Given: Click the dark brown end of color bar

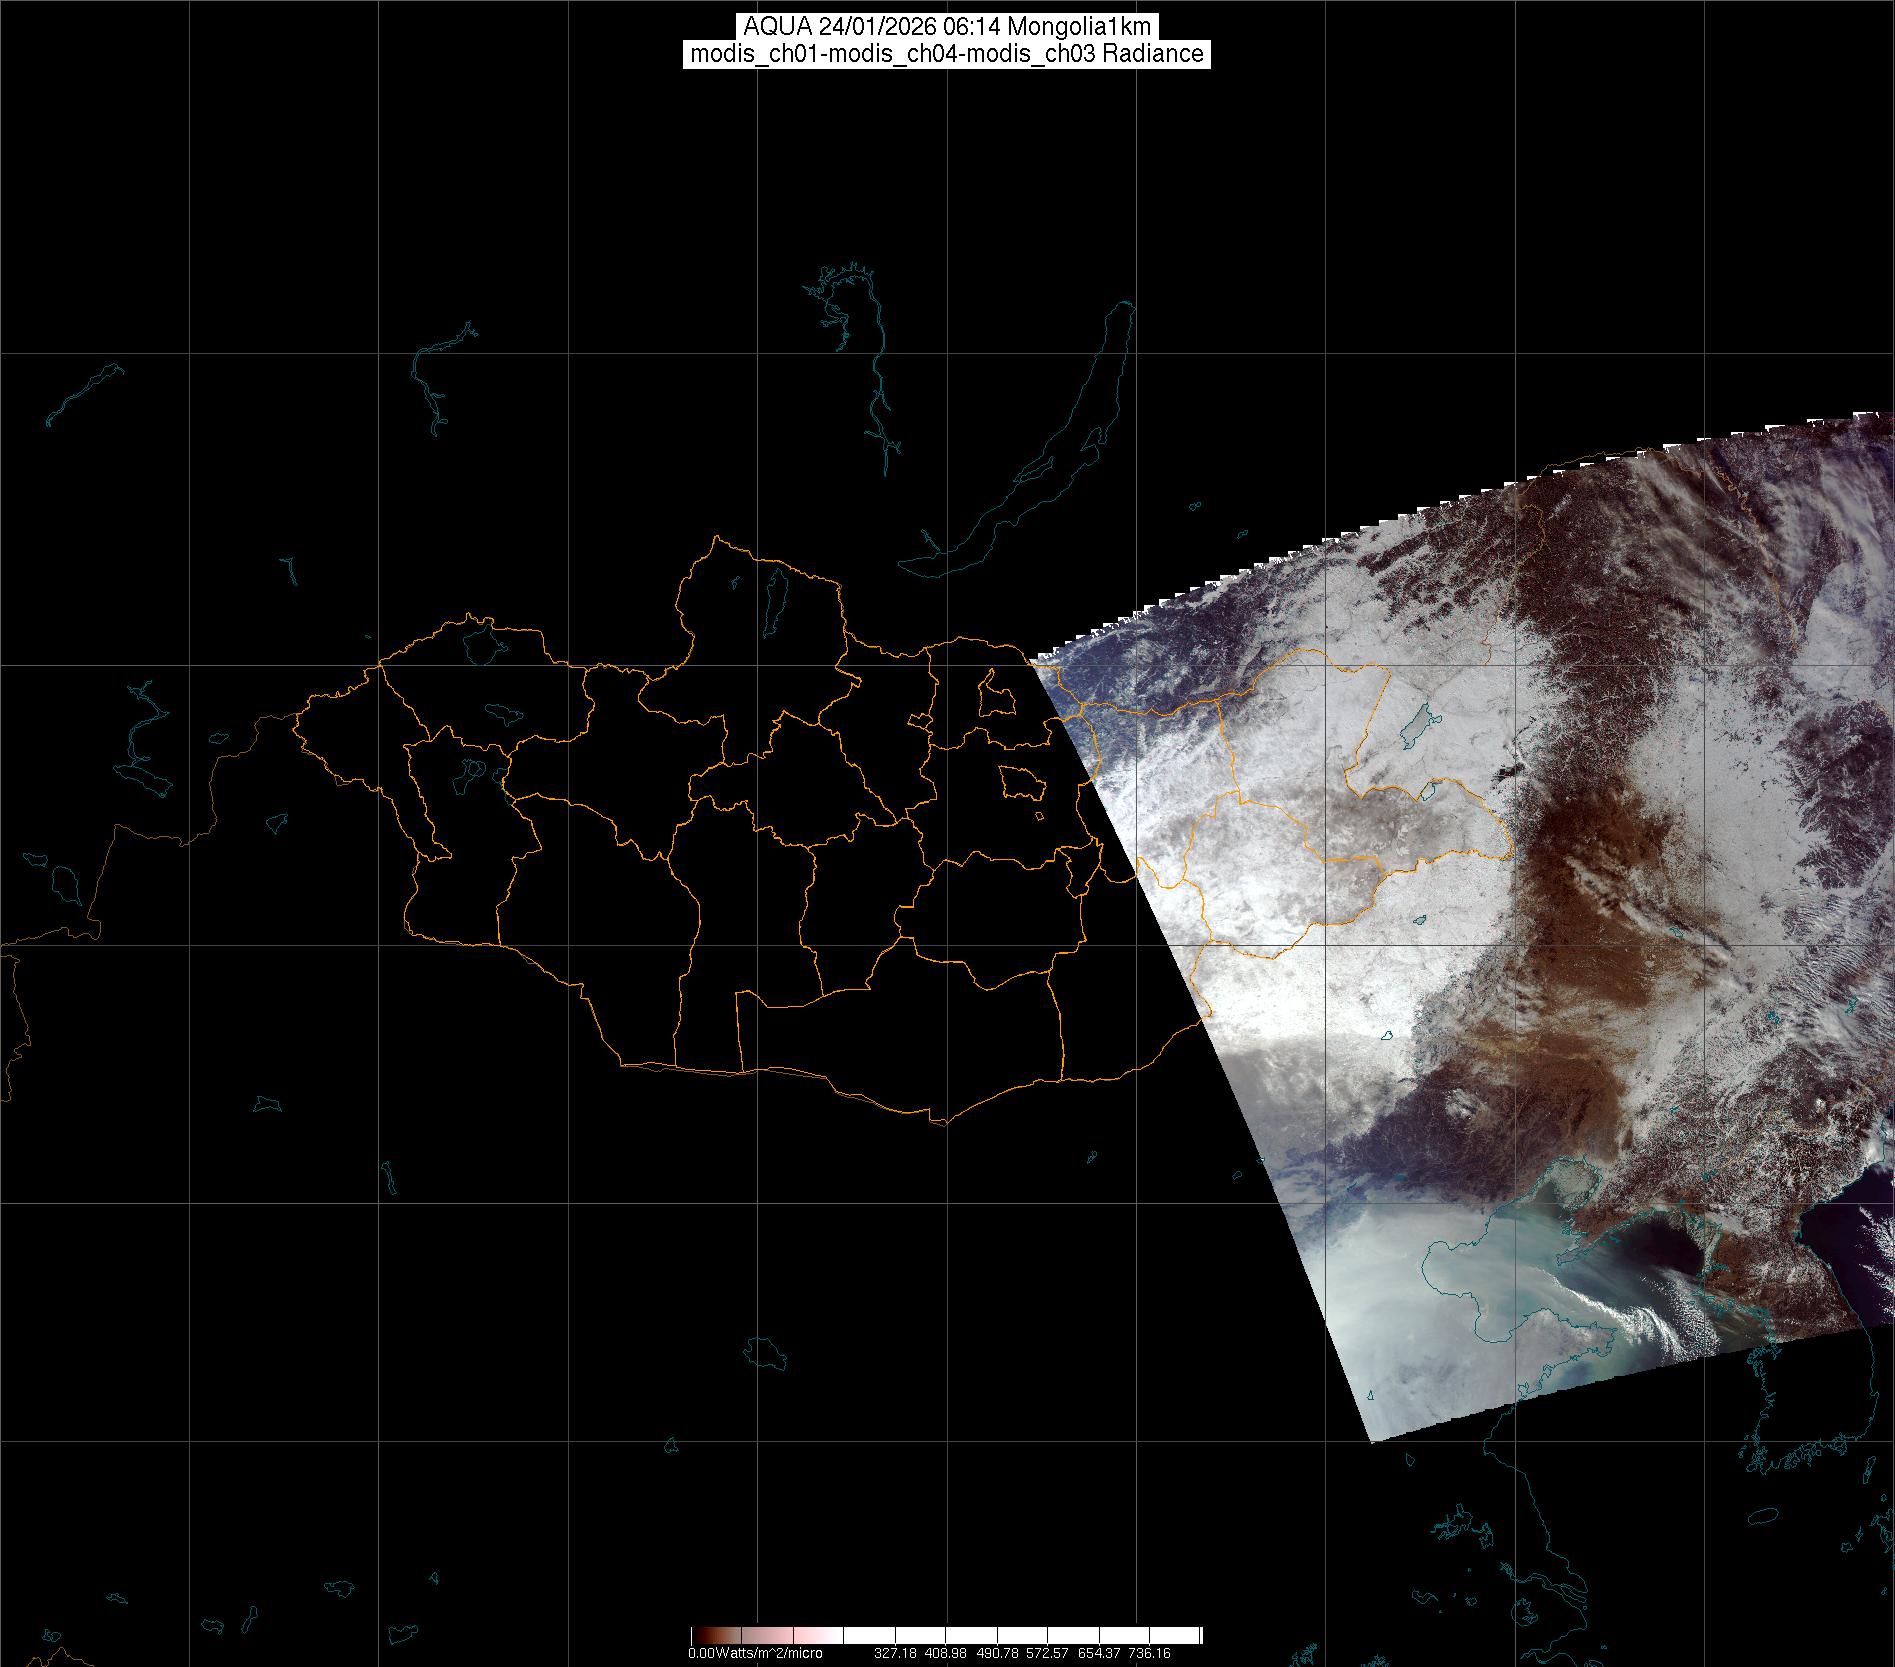Looking at the screenshot, I should pos(700,1635).
